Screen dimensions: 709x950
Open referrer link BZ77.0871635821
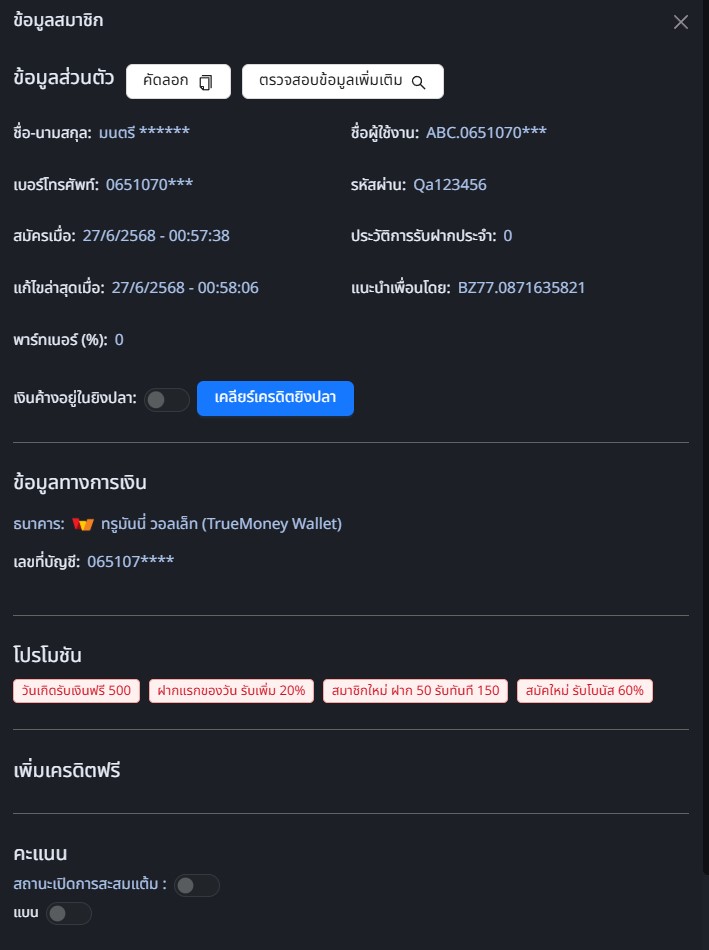[x=521, y=288]
